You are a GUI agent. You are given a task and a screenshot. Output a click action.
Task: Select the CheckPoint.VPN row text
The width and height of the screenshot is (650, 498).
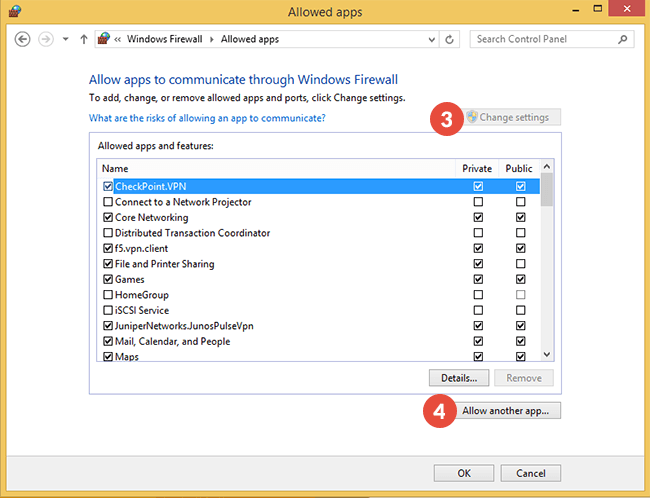[150, 187]
